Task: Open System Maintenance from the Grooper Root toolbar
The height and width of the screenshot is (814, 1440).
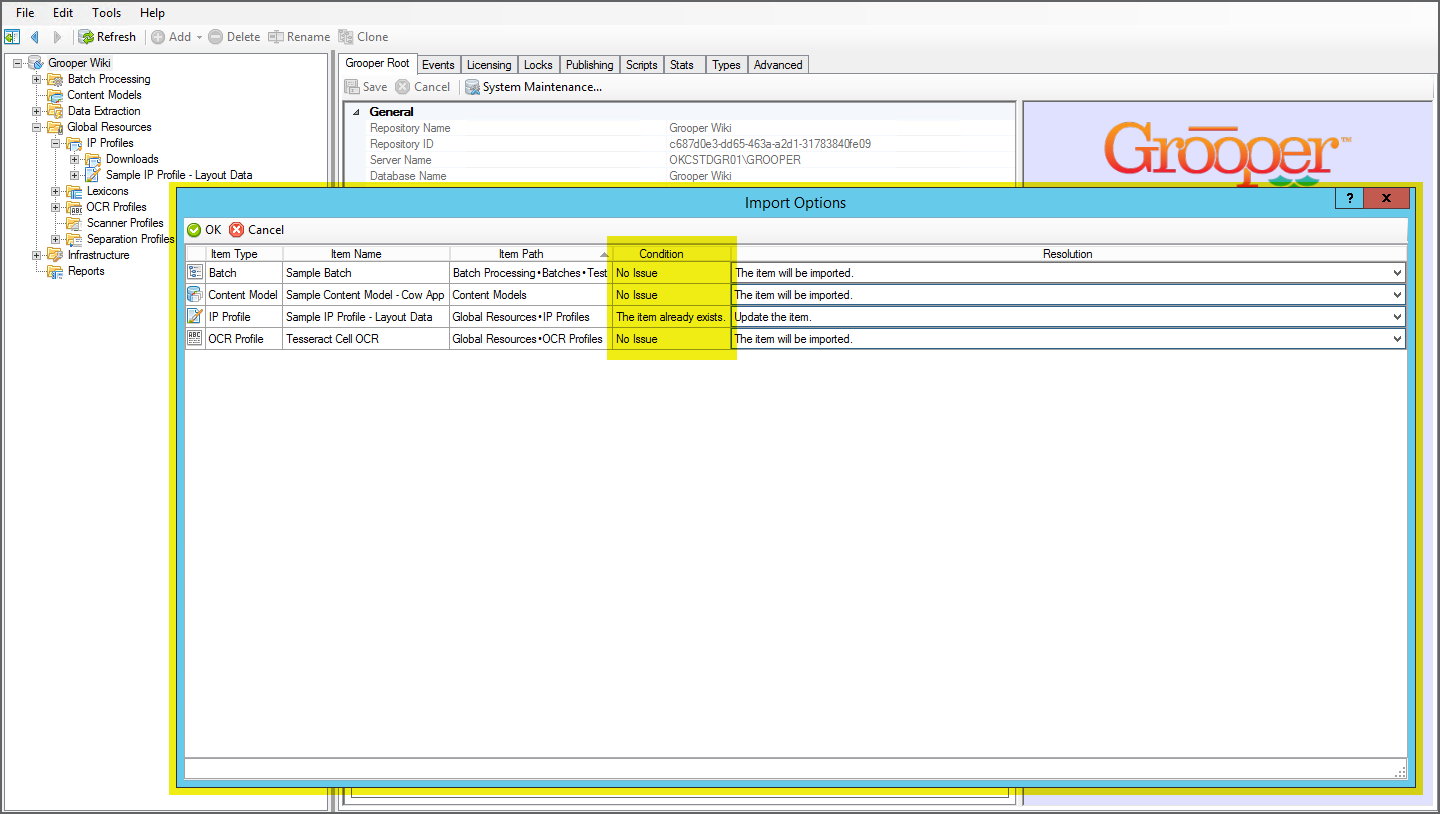Action: (533, 87)
